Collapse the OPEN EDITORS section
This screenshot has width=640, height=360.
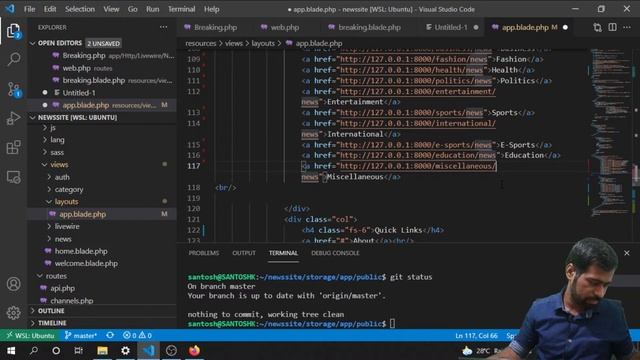[x=102, y=43]
